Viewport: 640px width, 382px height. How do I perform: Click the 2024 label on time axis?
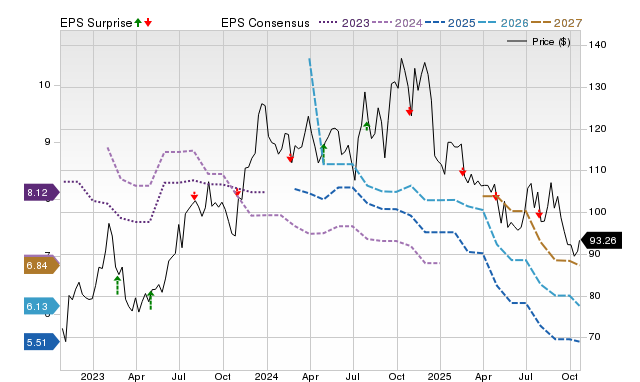(x=266, y=376)
